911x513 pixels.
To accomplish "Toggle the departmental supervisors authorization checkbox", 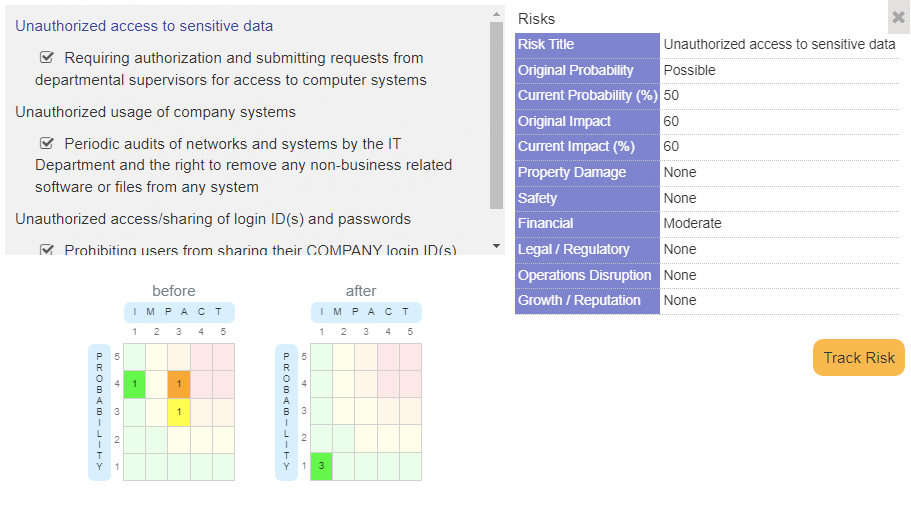I will point(47,58).
